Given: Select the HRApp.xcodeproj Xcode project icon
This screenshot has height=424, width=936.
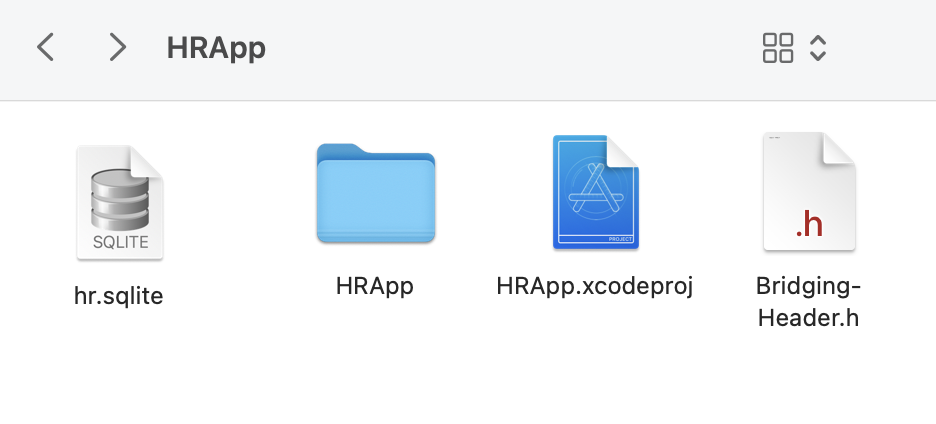Looking at the screenshot, I should (x=595, y=192).
